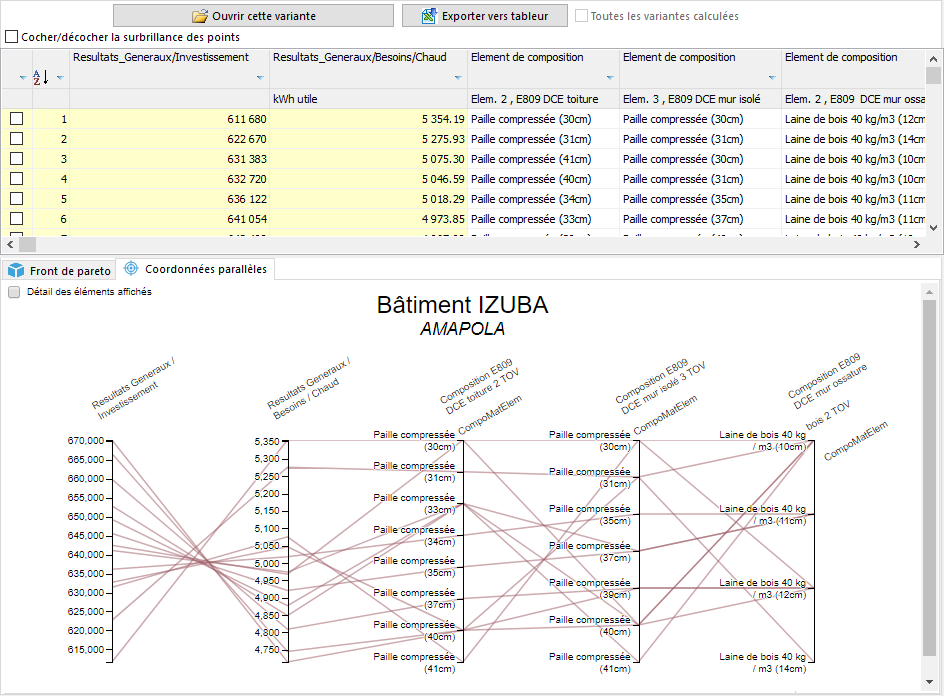Click table horizontal scrollbar left arrow
Screen dimensions: 944x696
pyautogui.click(x=10, y=244)
